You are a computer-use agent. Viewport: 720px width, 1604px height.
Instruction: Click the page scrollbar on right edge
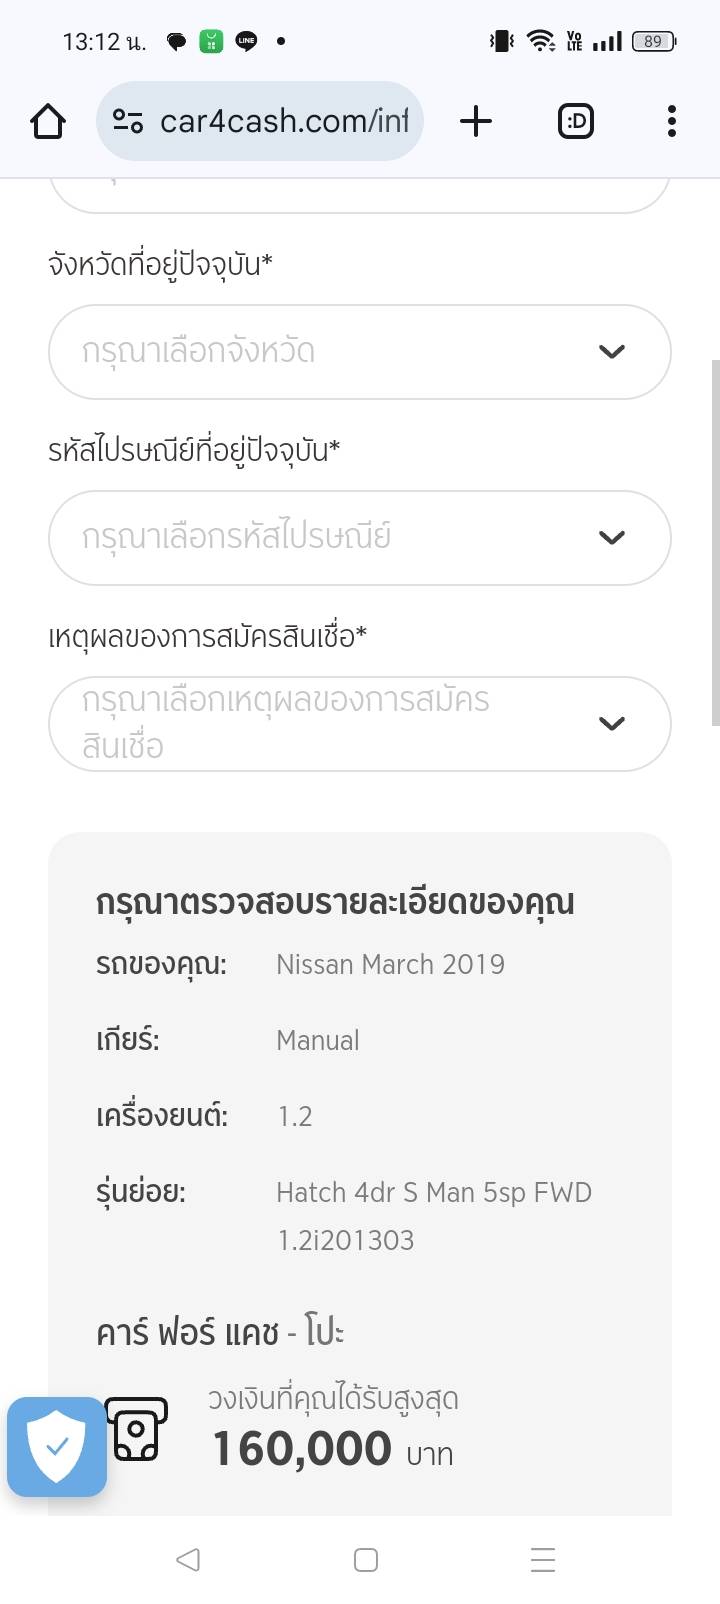714,540
